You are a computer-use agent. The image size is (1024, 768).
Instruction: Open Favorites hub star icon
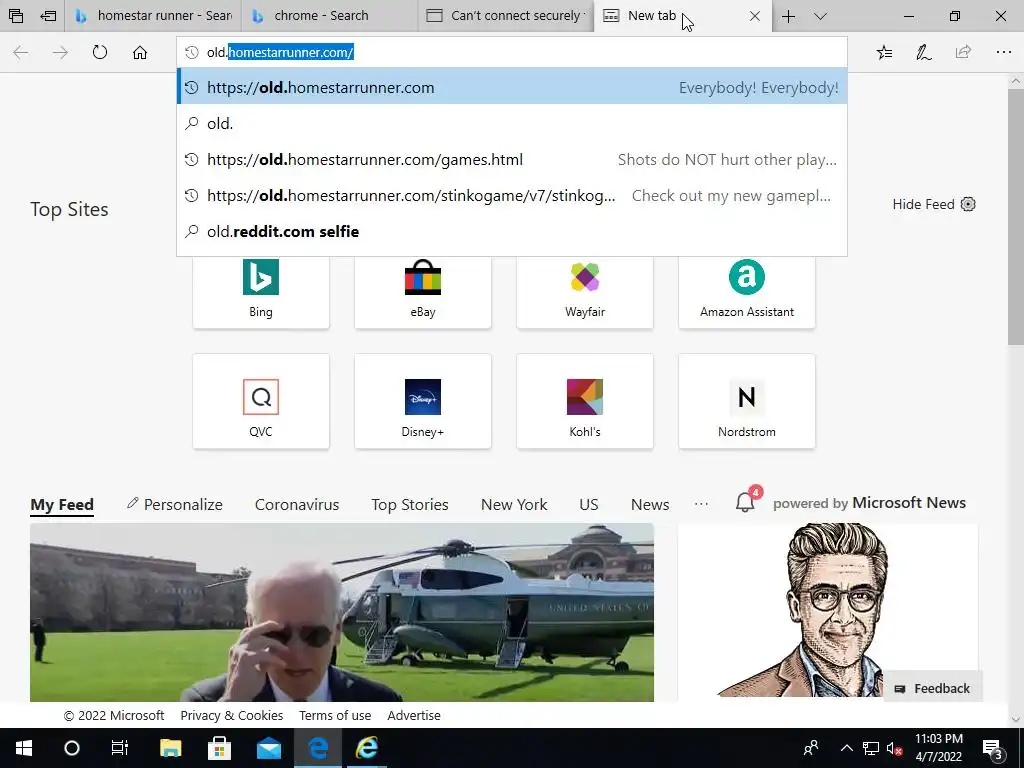point(884,52)
